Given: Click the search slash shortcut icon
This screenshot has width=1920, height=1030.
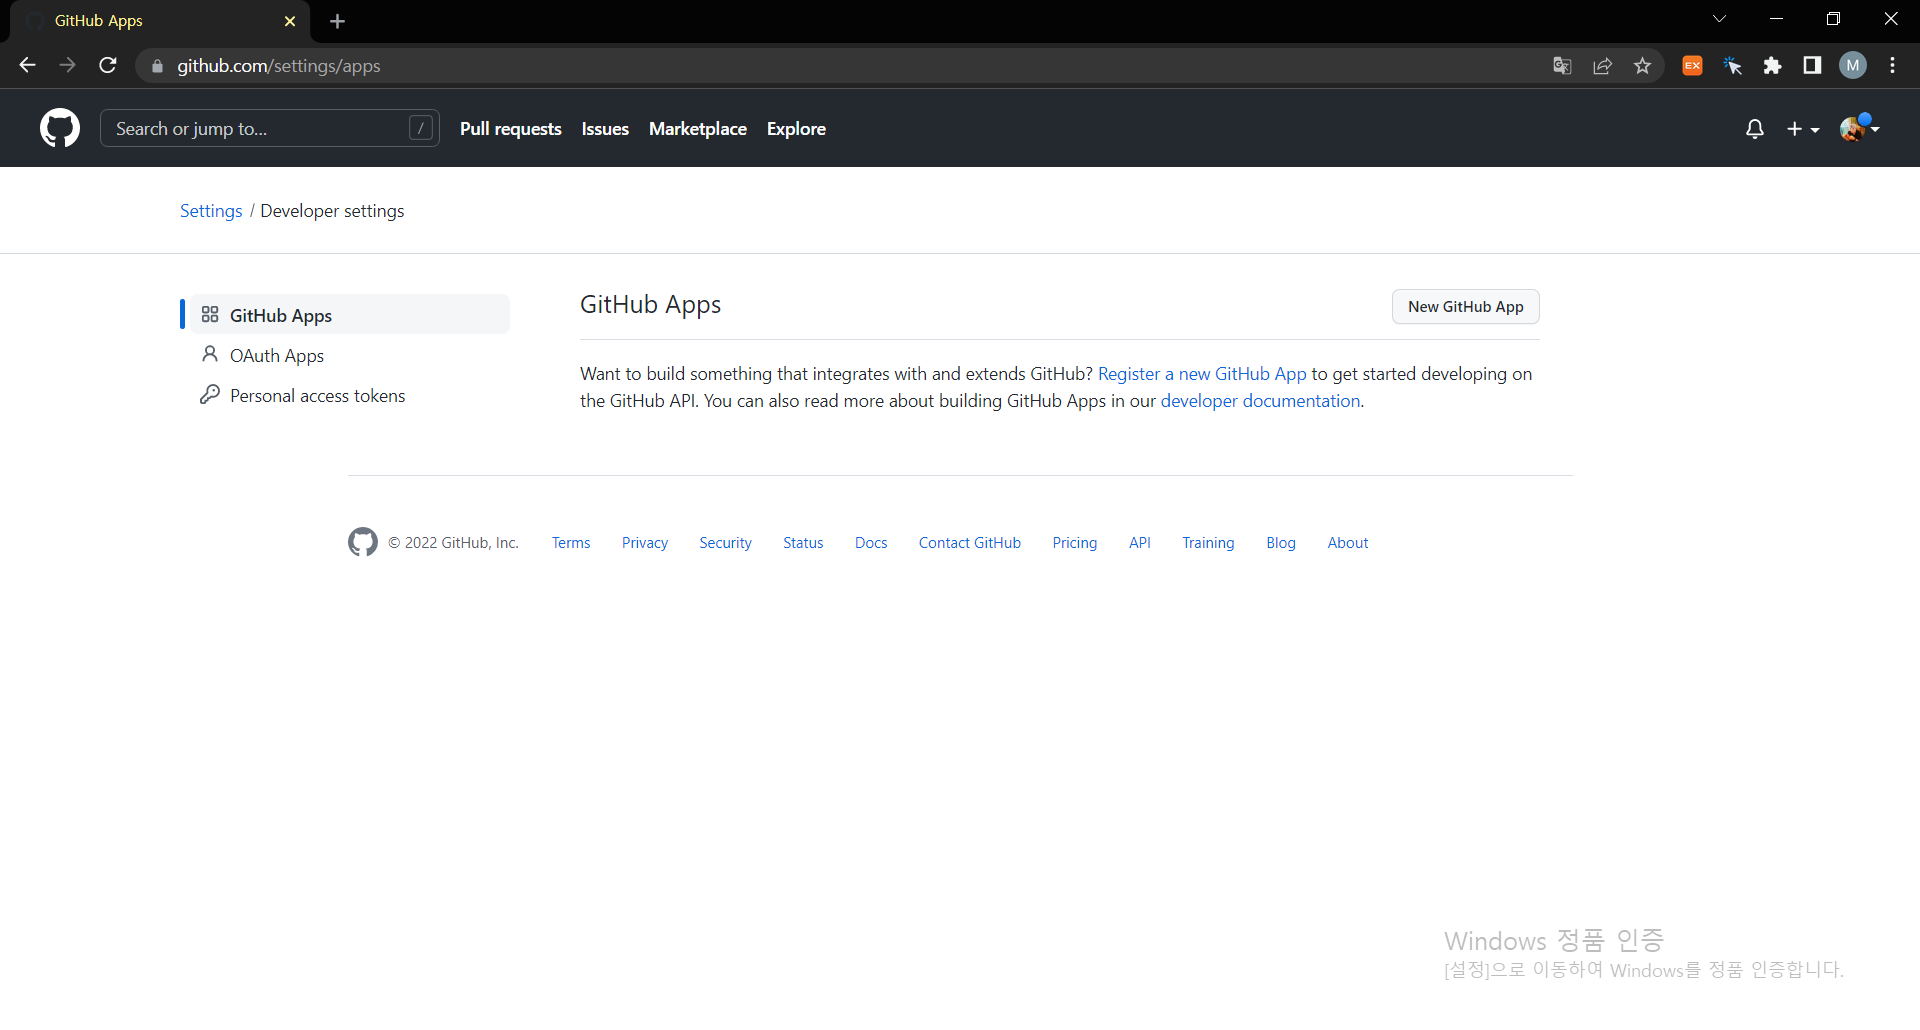Looking at the screenshot, I should click(421, 128).
